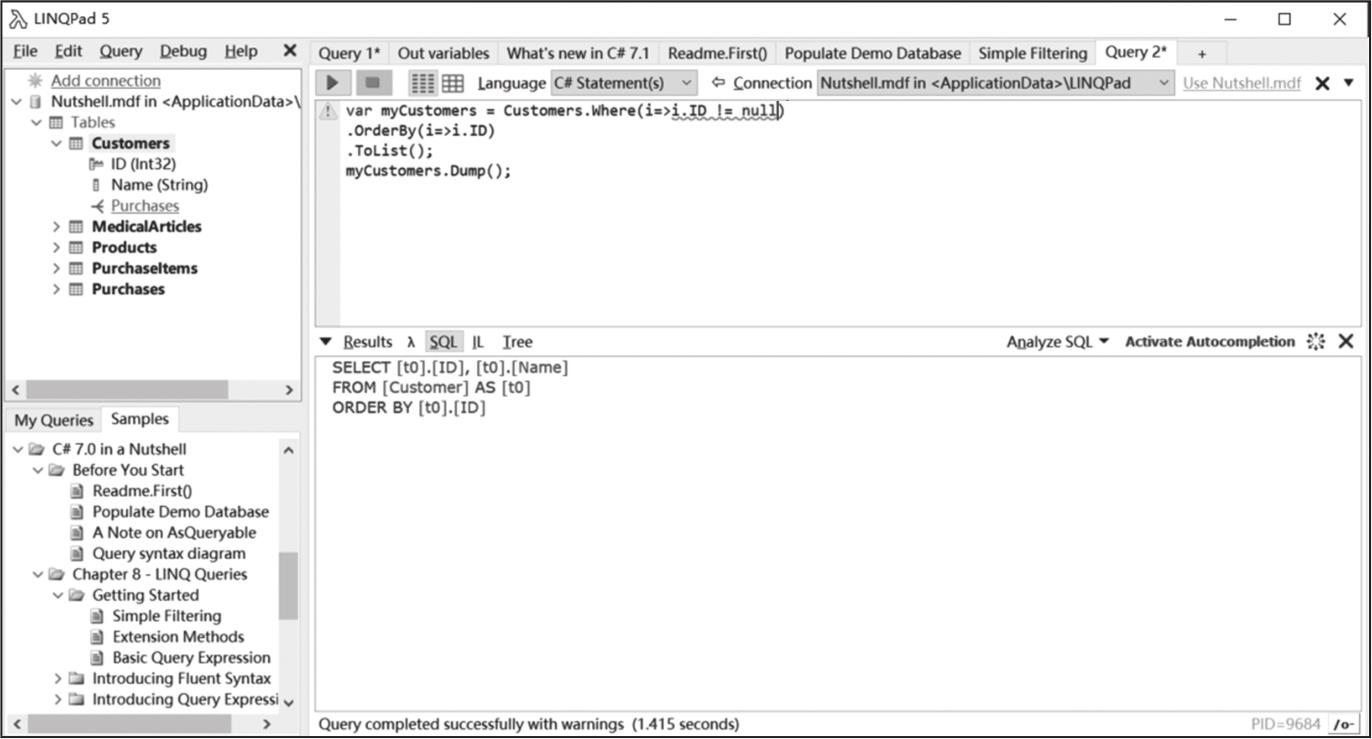The image size is (1372, 739).
Task: Click the spinner icon next to Activate Autocompletion
Action: [1315, 342]
